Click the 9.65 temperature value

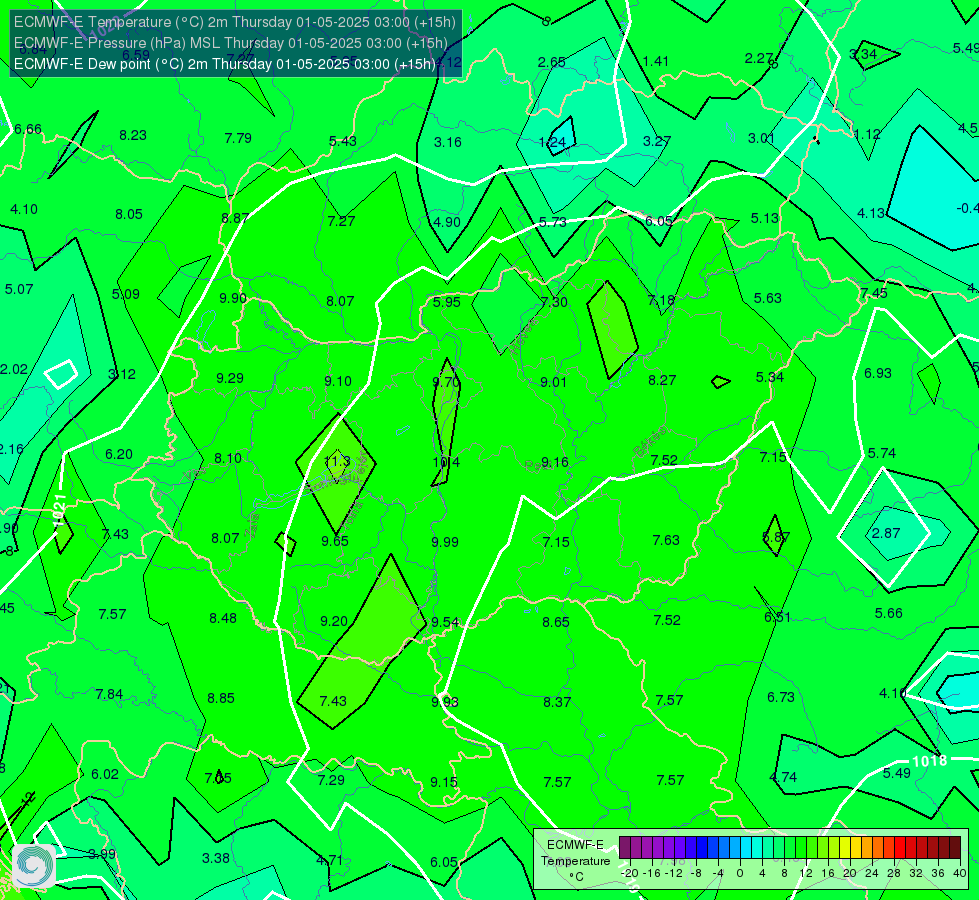(x=335, y=541)
